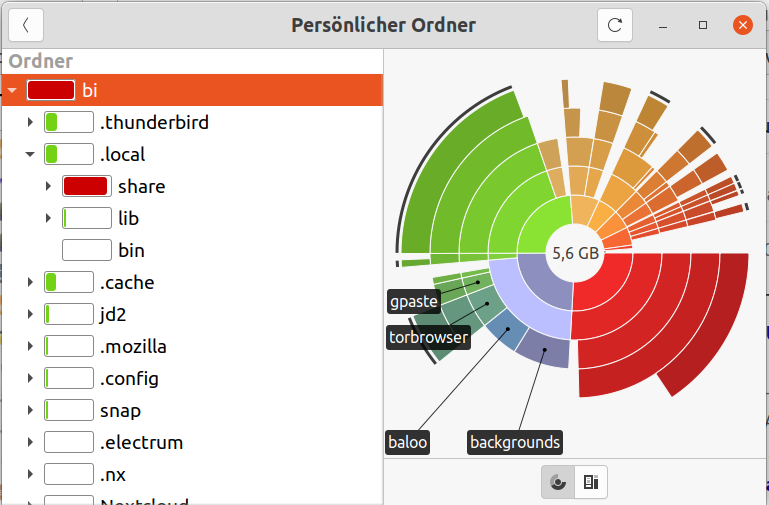The image size is (769, 505).
Task: Collapse the .local folder
Action: [x=30, y=155]
